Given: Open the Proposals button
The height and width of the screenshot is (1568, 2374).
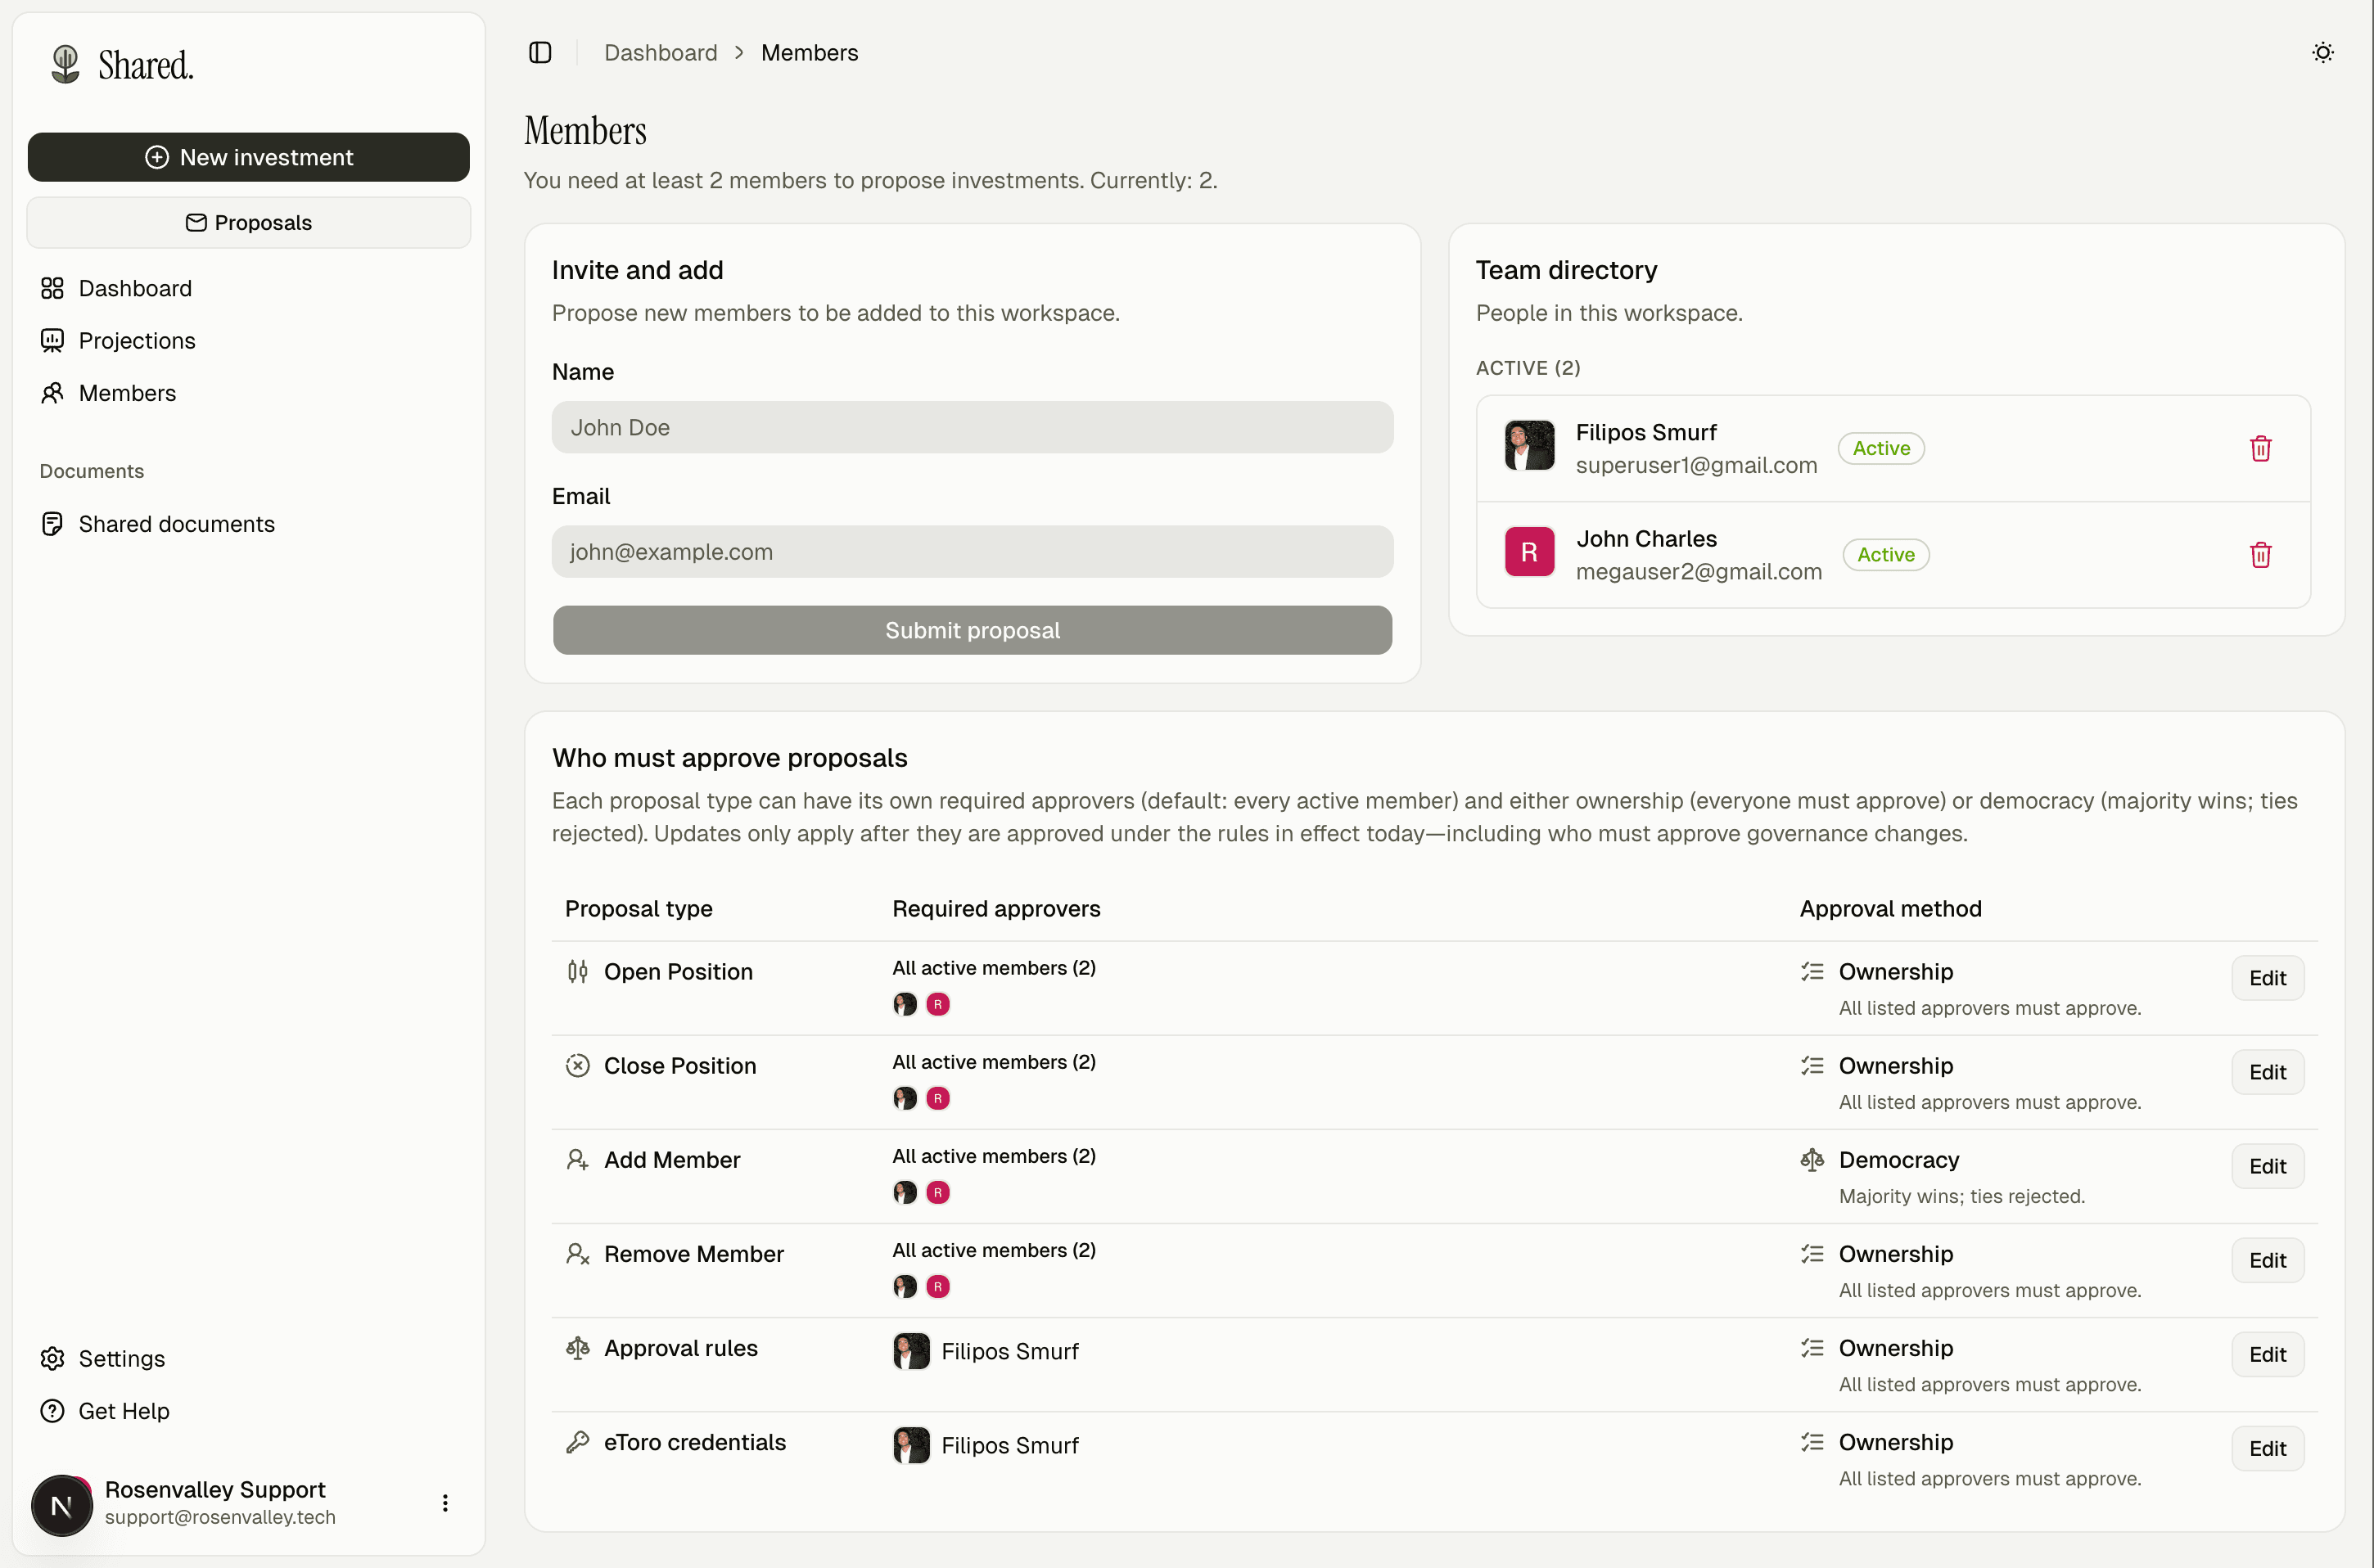Looking at the screenshot, I should coord(248,222).
